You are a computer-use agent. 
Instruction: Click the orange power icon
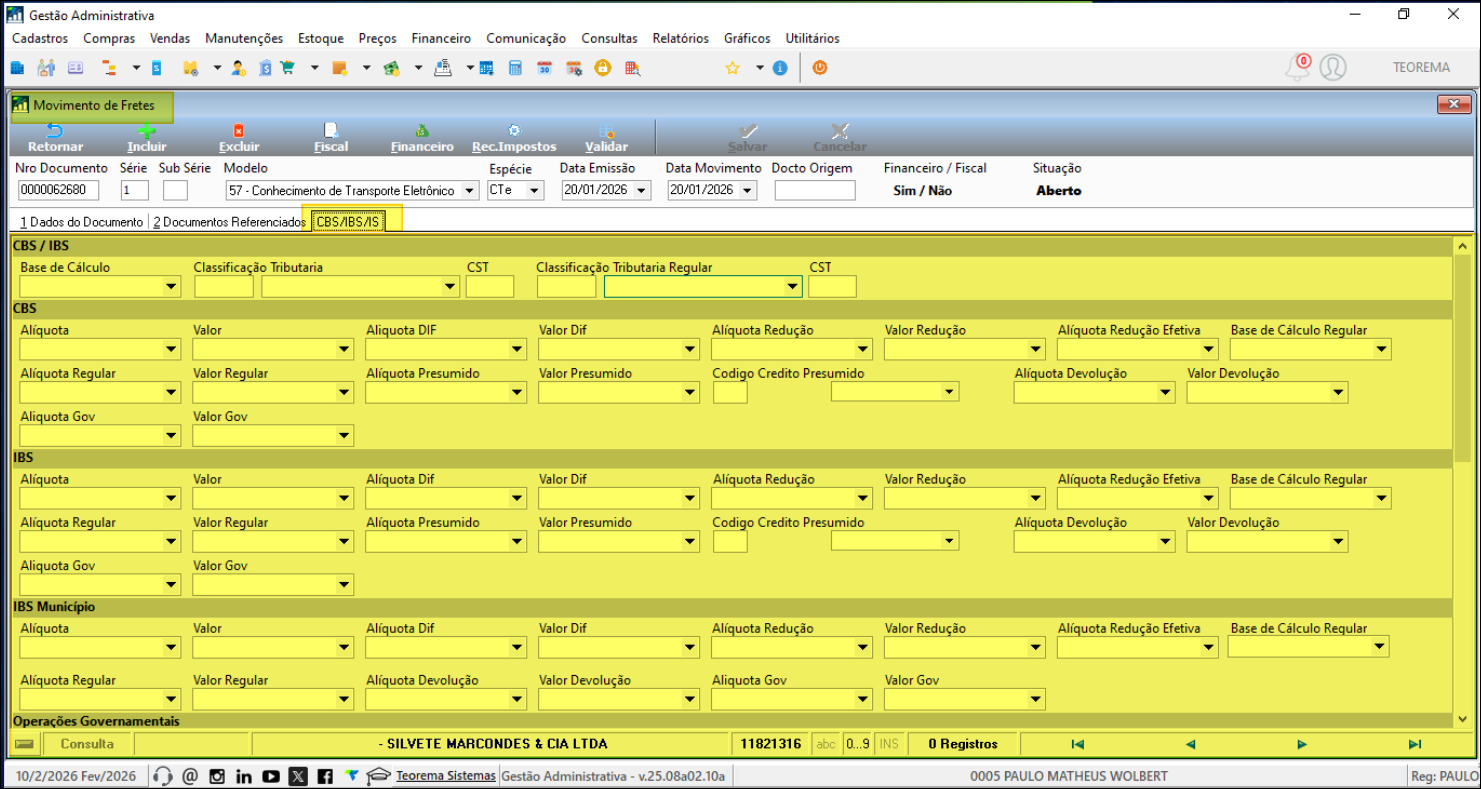(x=819, y=68)
